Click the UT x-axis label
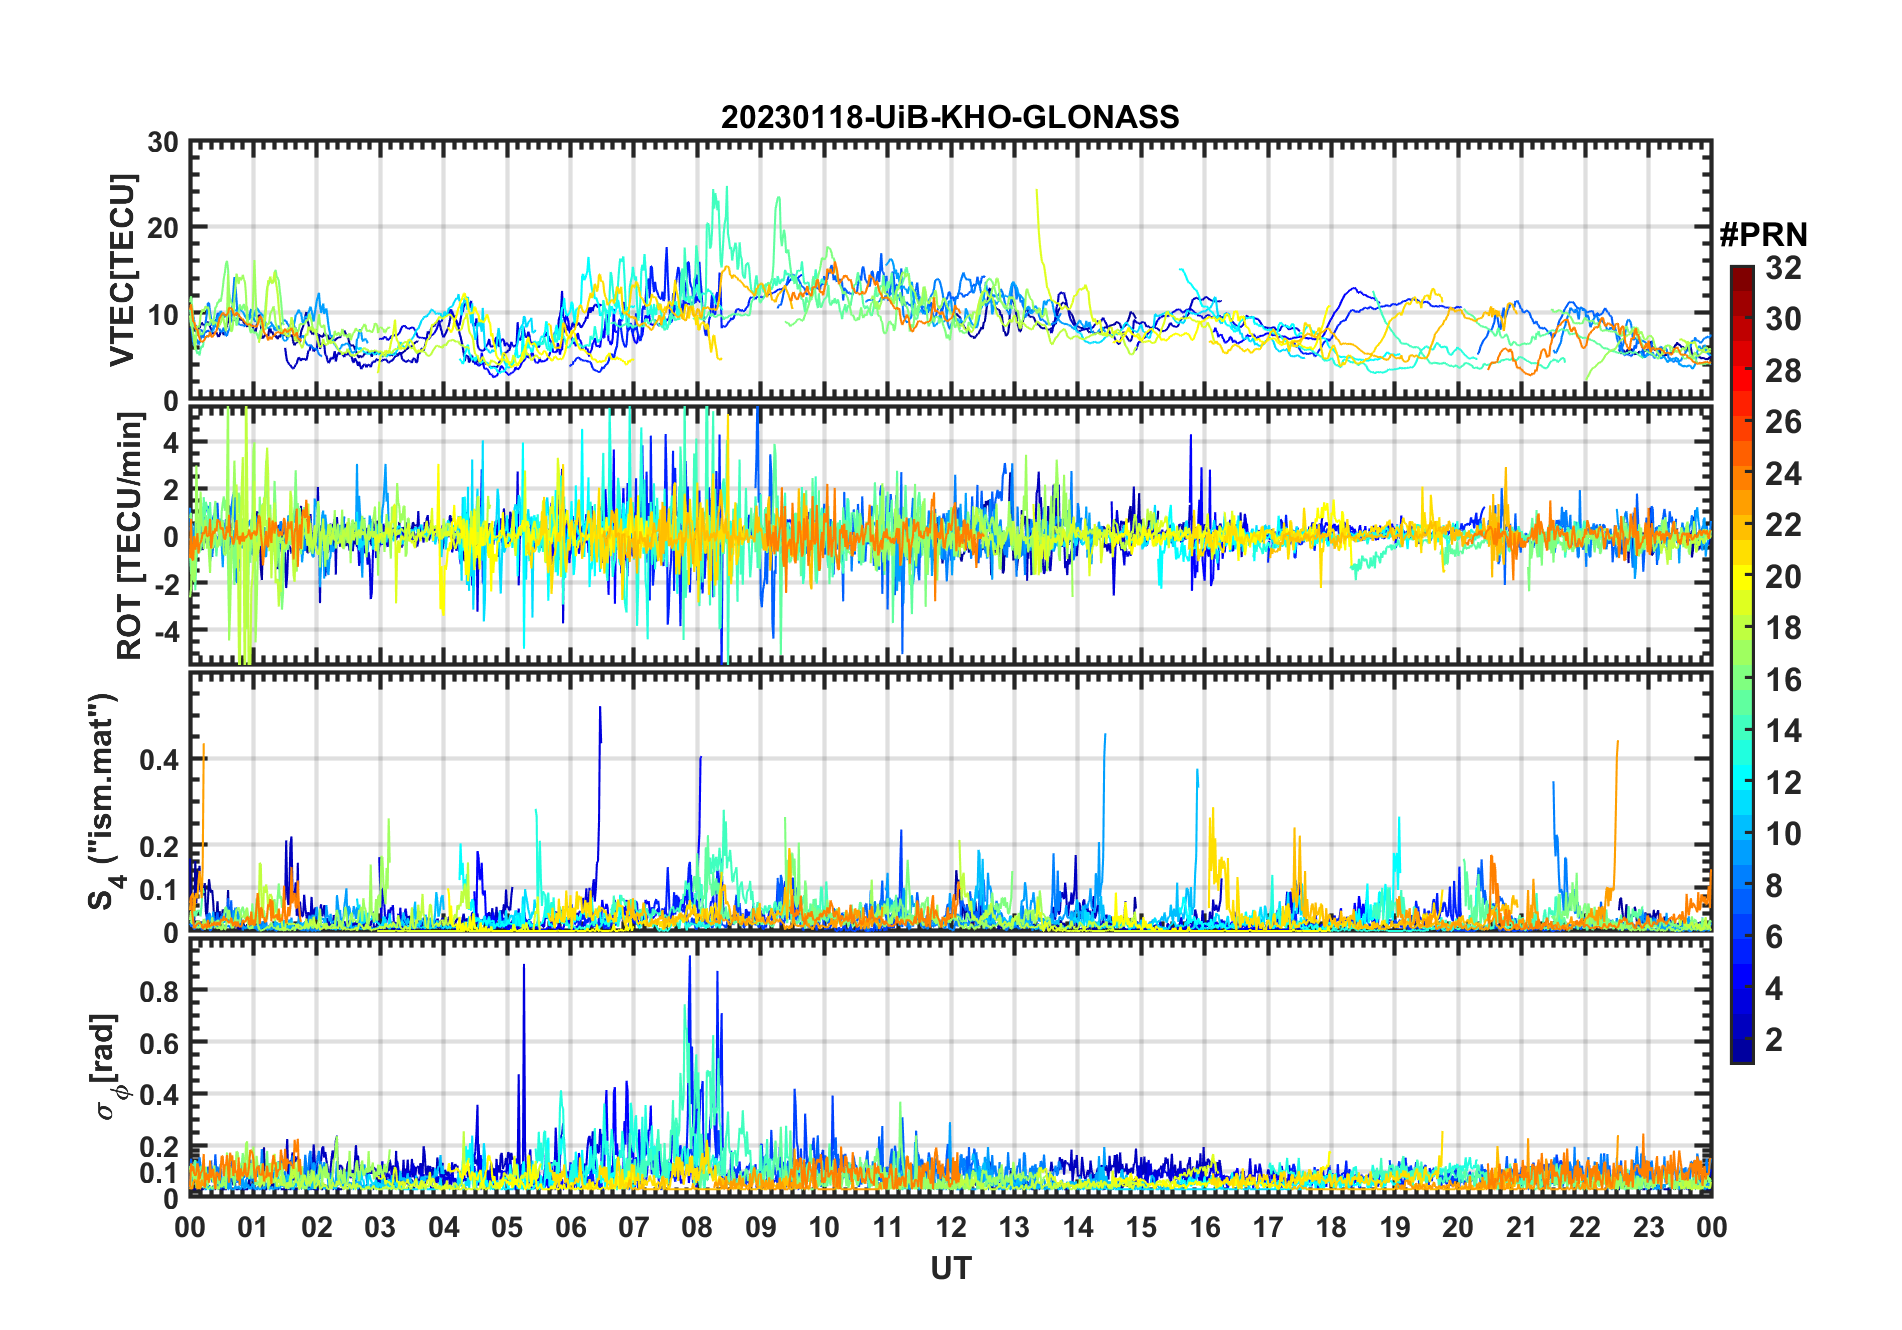1902x1330 pixels. tap(950, 1268)
